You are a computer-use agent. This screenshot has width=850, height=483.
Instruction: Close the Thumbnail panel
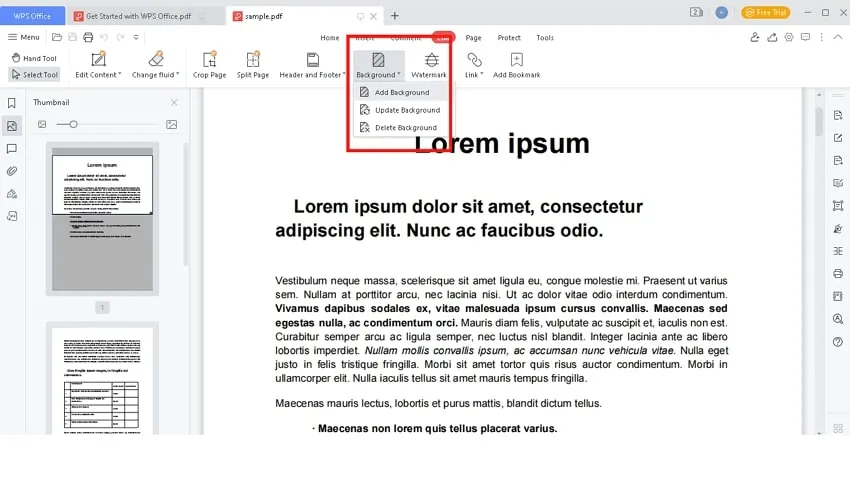pos(174,102)
